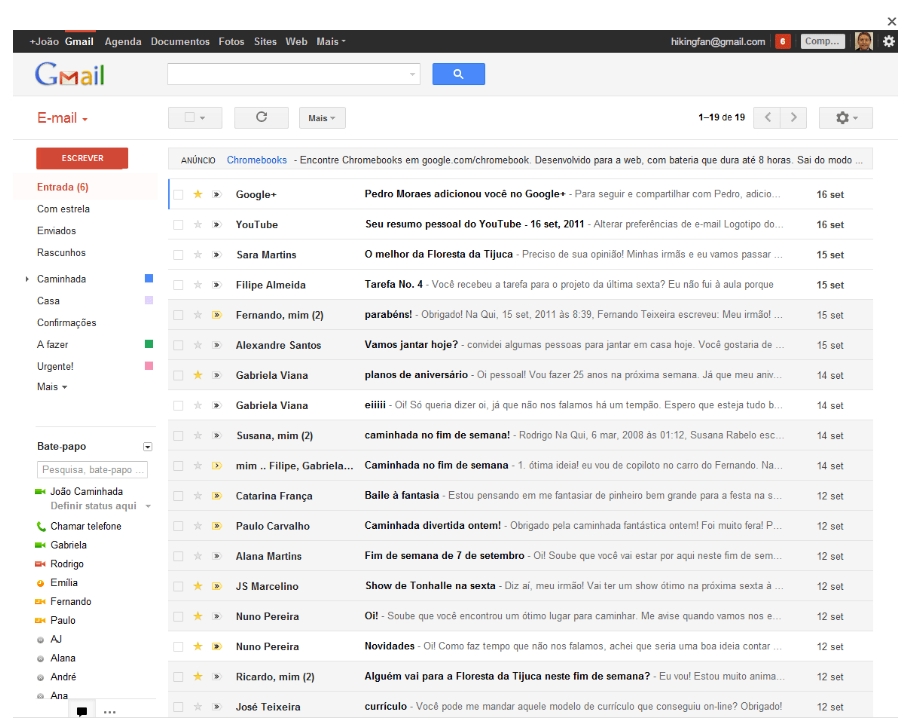Image resolution: width=906 pixels, height=727 pixels.
Task: Click the red notification counter badge
Action: tap(782, 42)
